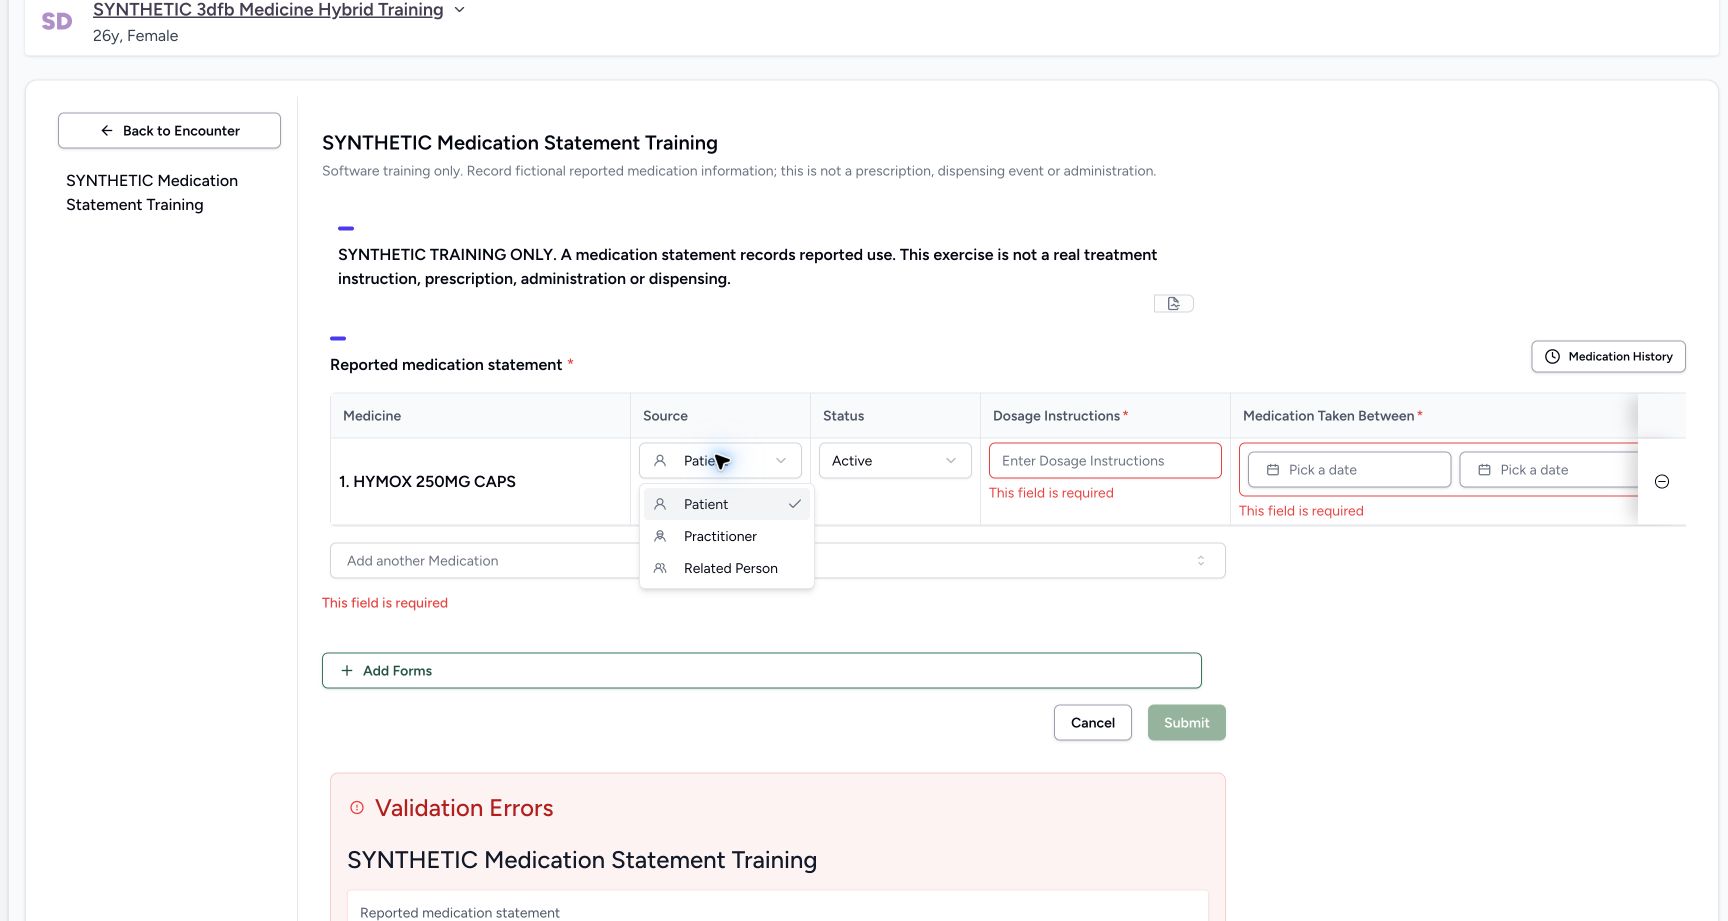Open the Active status dropdown

[x=895, y=461]
